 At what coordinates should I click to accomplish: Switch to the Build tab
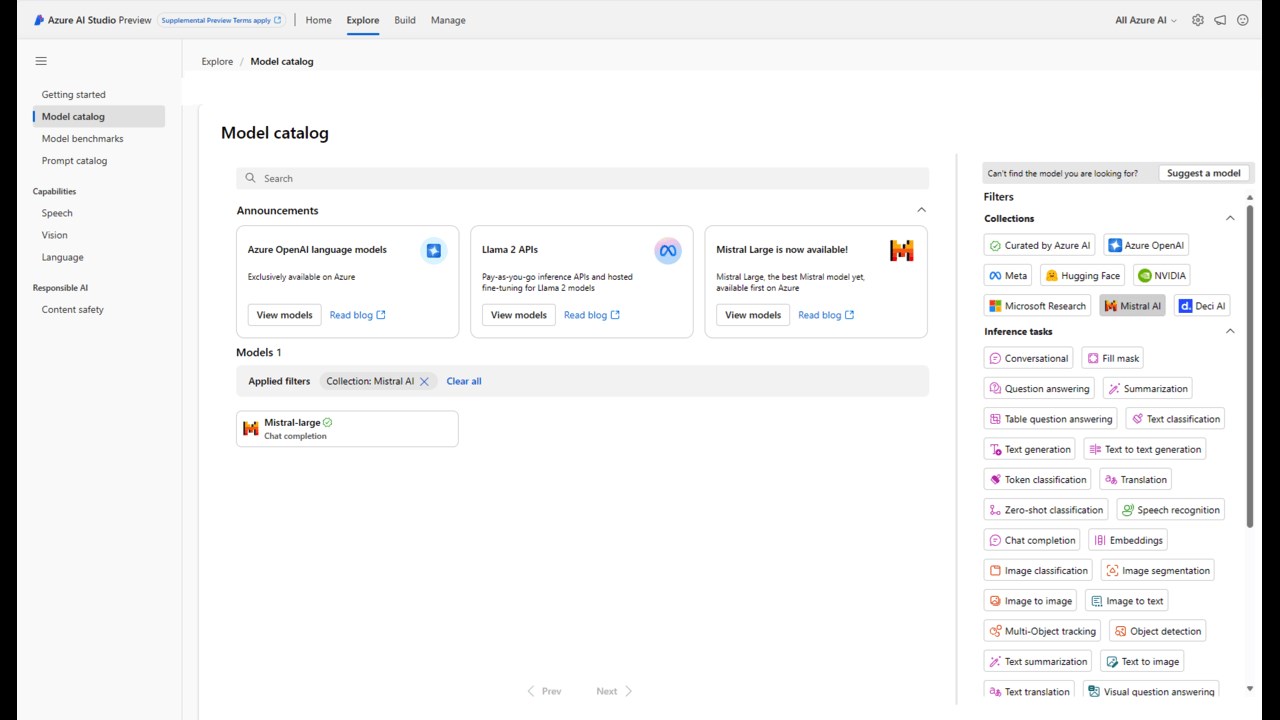[405, 20]
